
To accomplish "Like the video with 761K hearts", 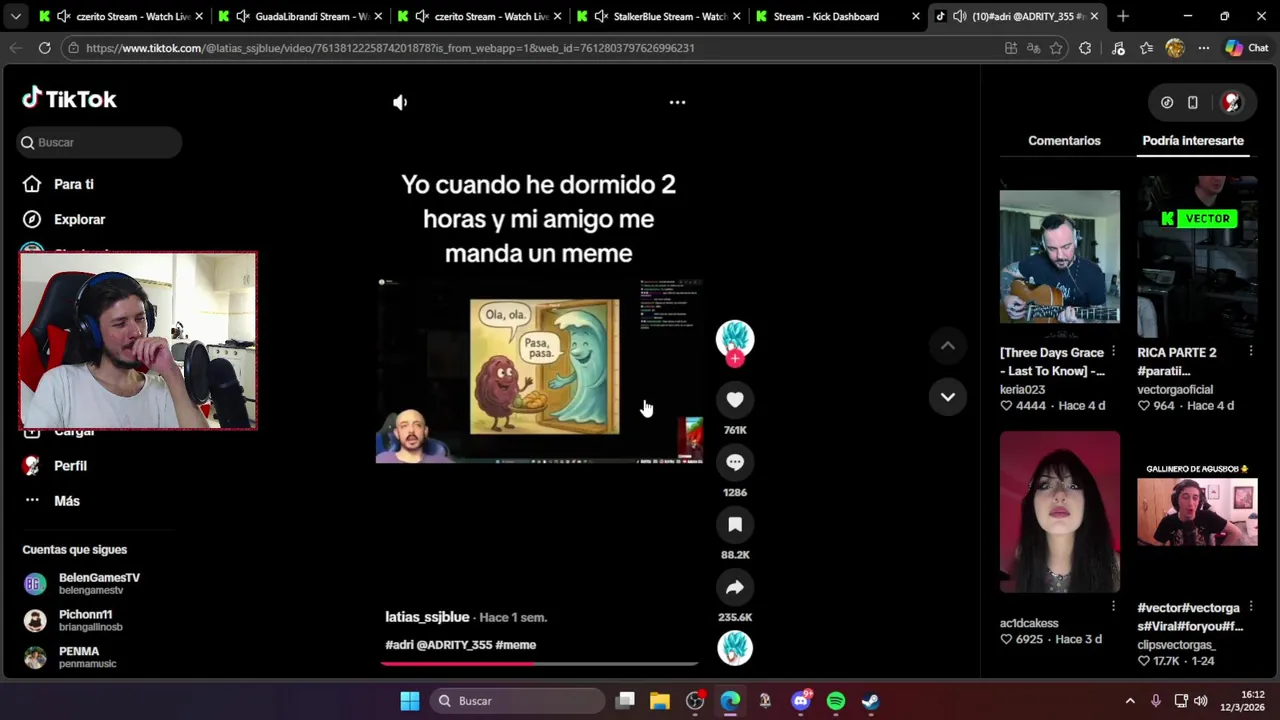I will tap(735, 400).
